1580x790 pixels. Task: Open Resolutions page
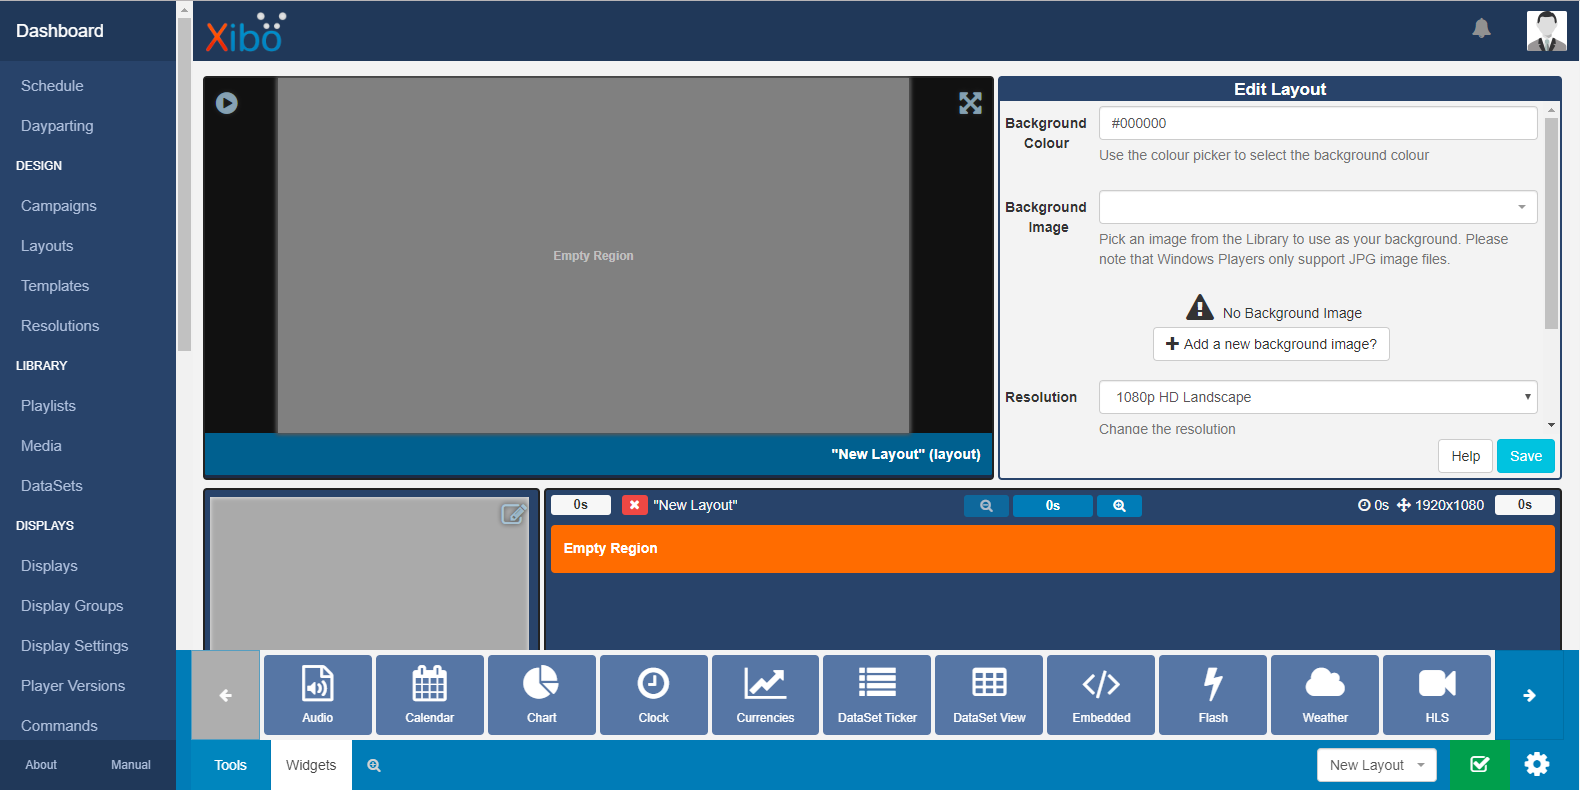pyautogui.click(x=60, y=326)
